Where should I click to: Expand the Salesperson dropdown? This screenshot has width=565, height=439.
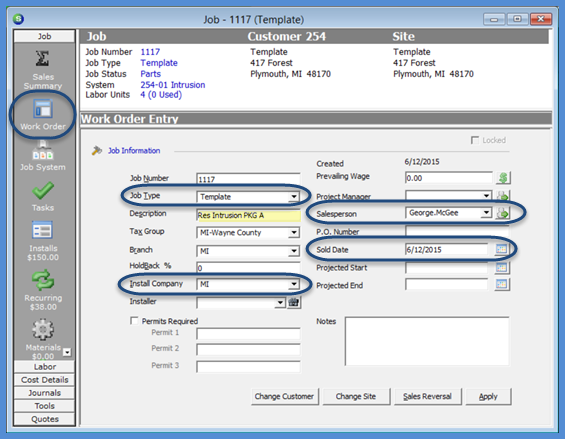point(486,213)
